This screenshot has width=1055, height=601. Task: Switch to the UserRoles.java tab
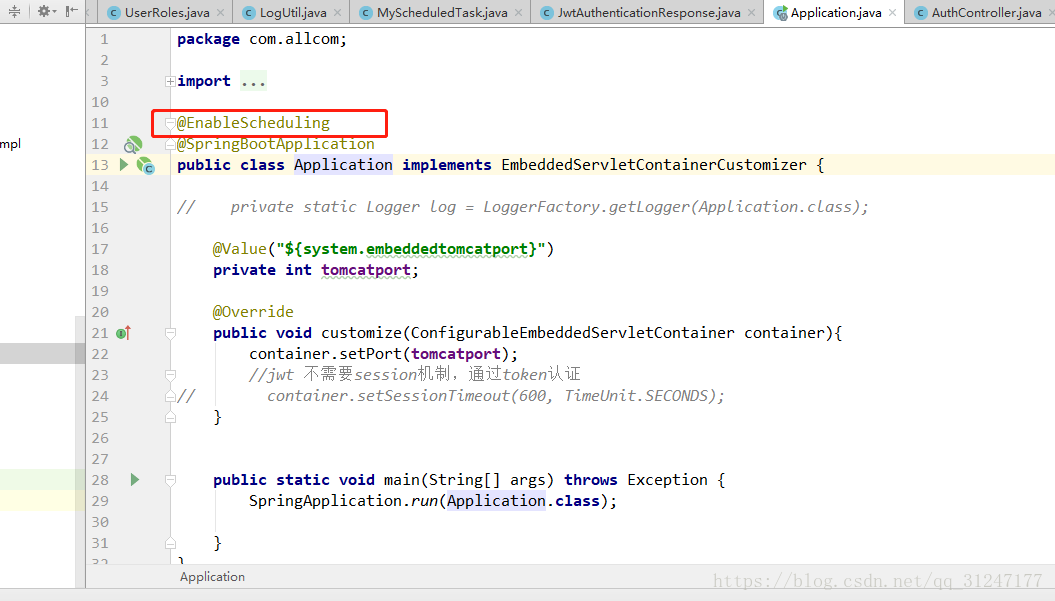pyautogui.click(x=166, y=12)
